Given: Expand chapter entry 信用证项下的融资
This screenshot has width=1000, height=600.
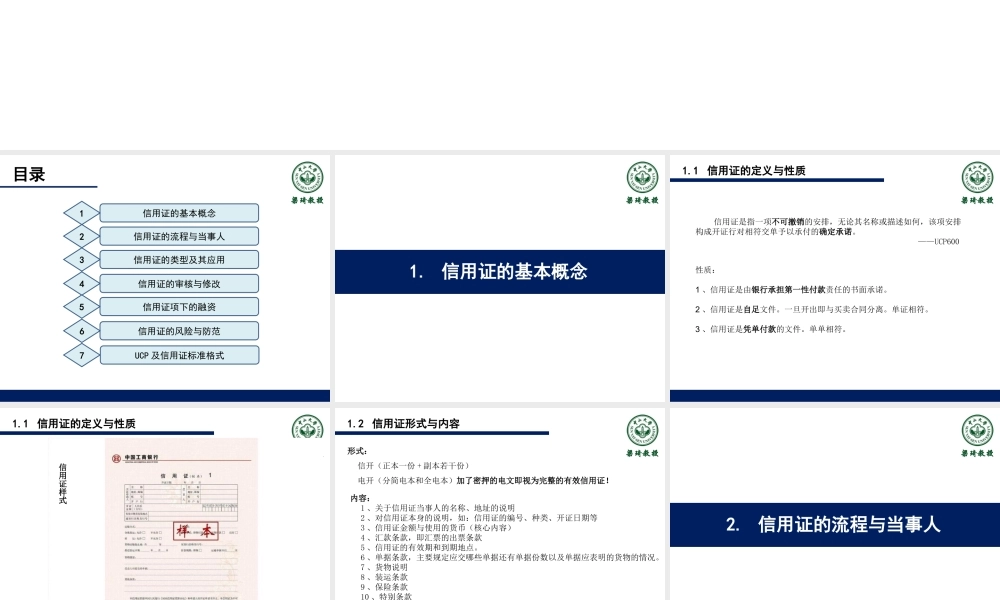Looking at the screenshot, I should [x=178, y=306].
